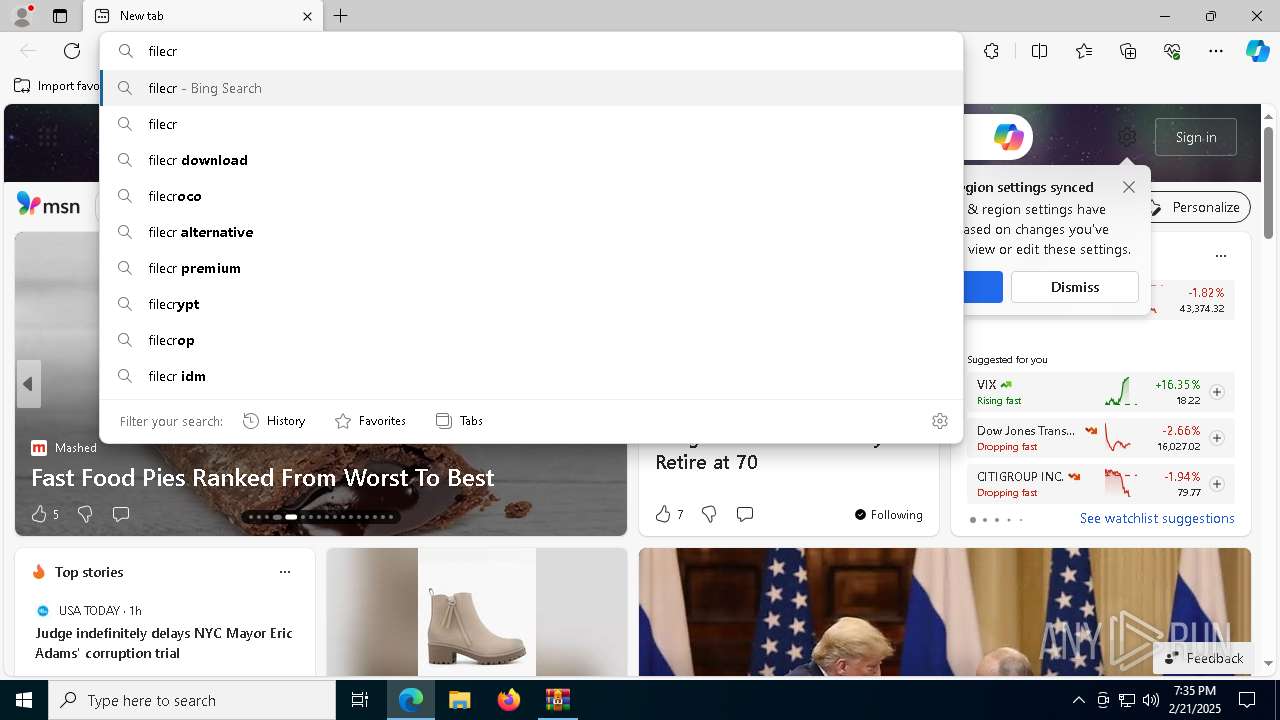Open the volume control in system tray
Image resolution: width=1280 pixels, height=720 pixels.
1151,701
